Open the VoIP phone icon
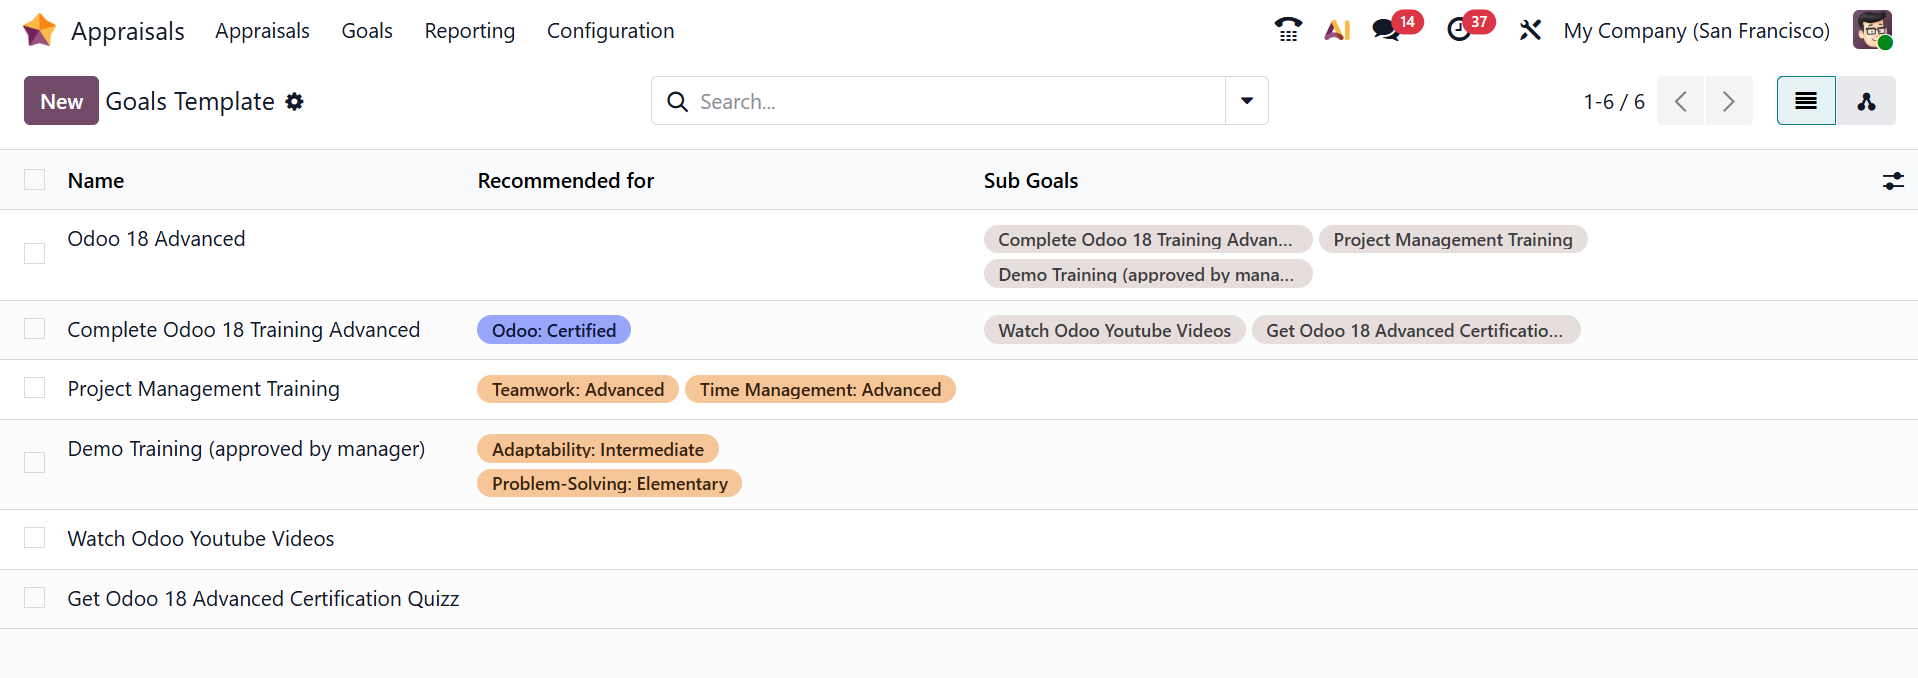This screenshot has height=678, width=1918. [1288, 30]
